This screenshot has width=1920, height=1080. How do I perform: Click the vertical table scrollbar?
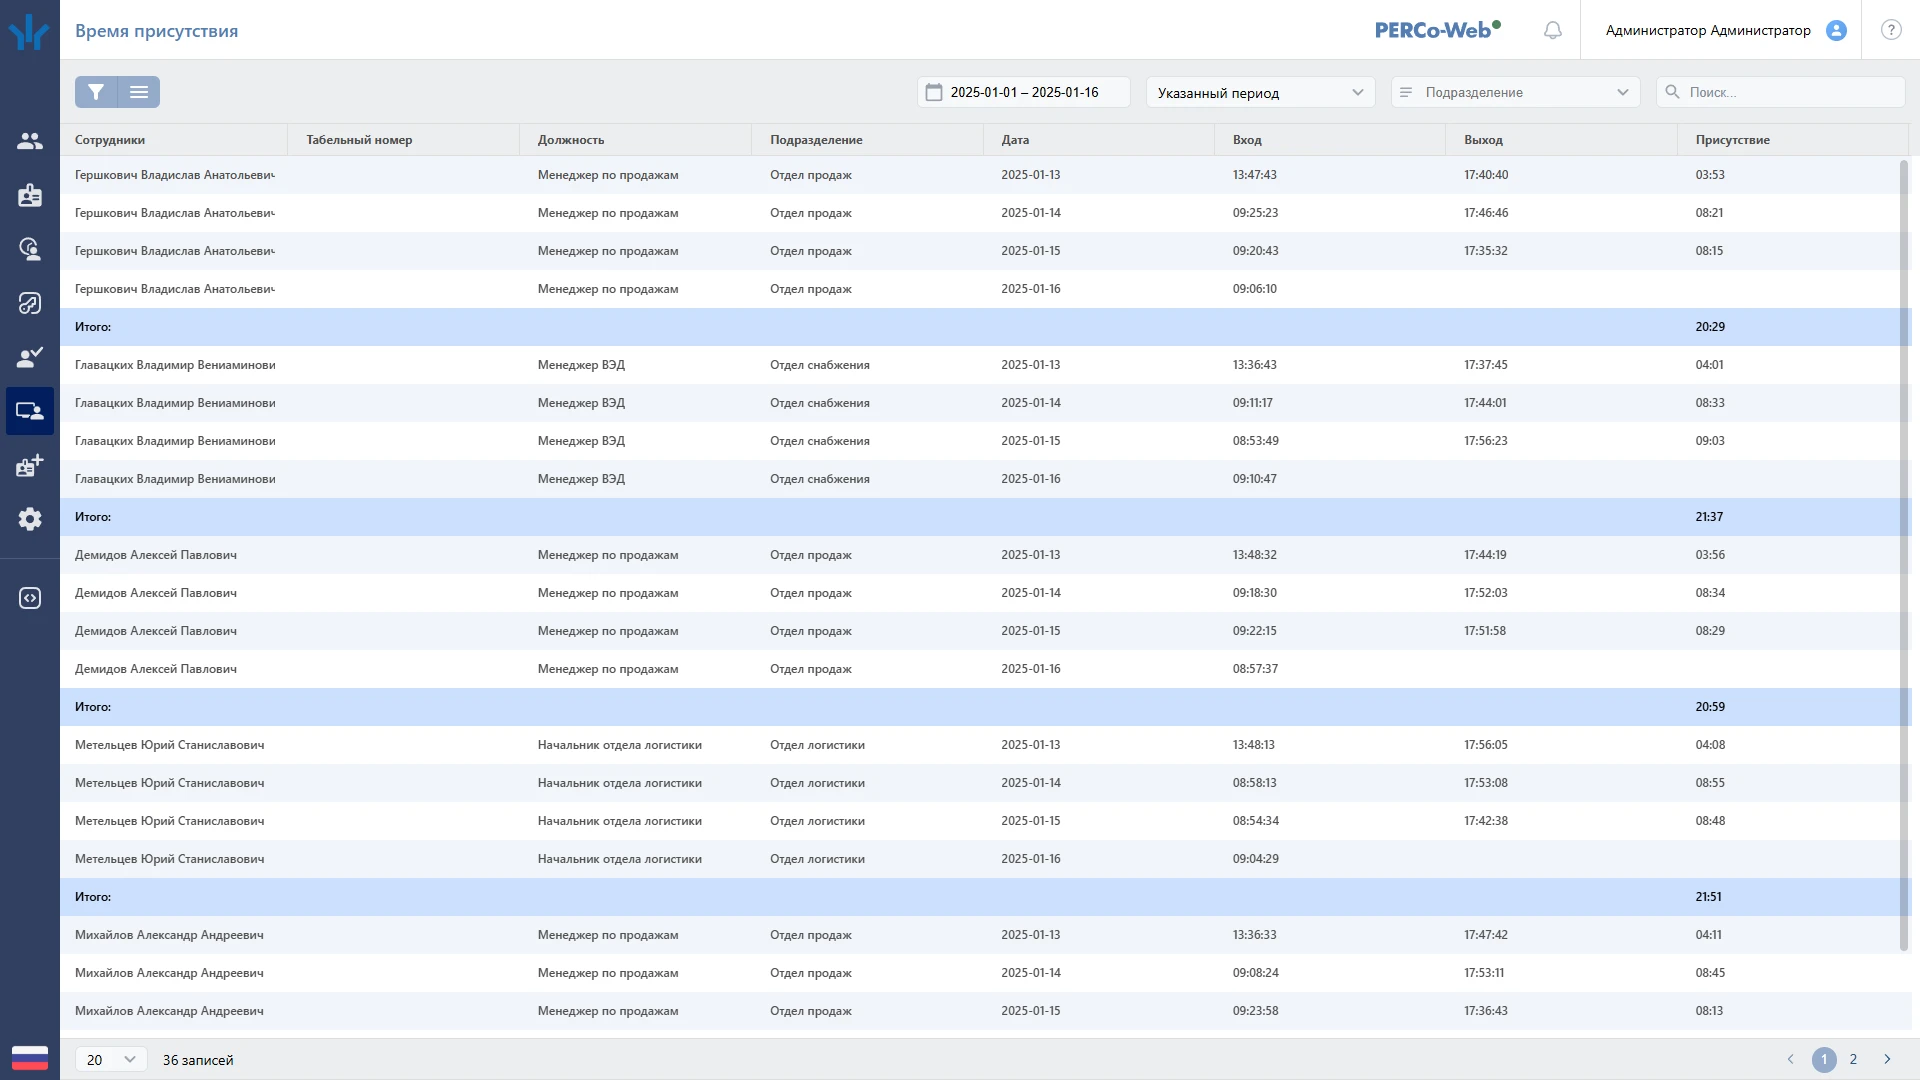pos(1903,555)
